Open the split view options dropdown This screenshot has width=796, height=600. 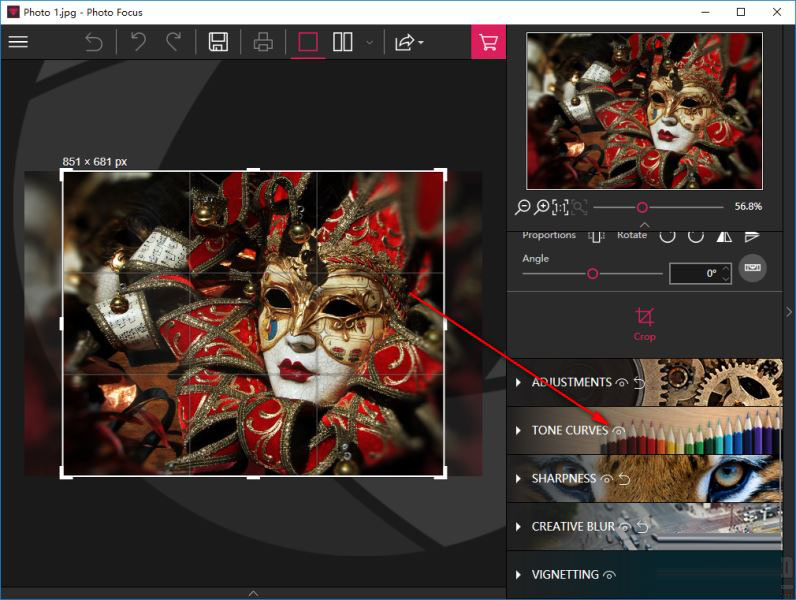coord(370,43)
